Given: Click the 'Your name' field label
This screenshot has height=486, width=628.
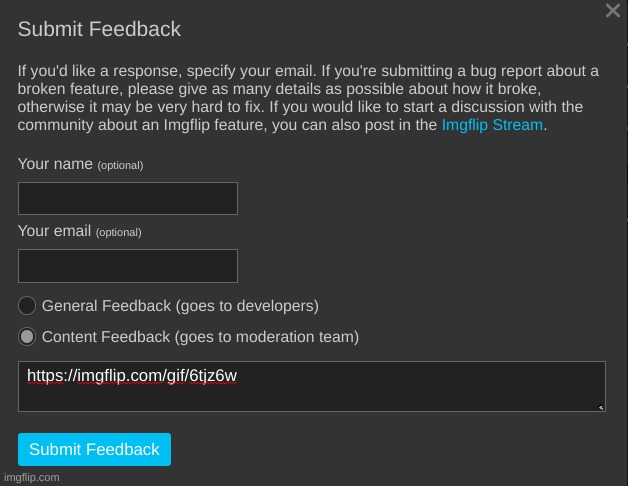Looking at the screenshot, I should 55,164.
